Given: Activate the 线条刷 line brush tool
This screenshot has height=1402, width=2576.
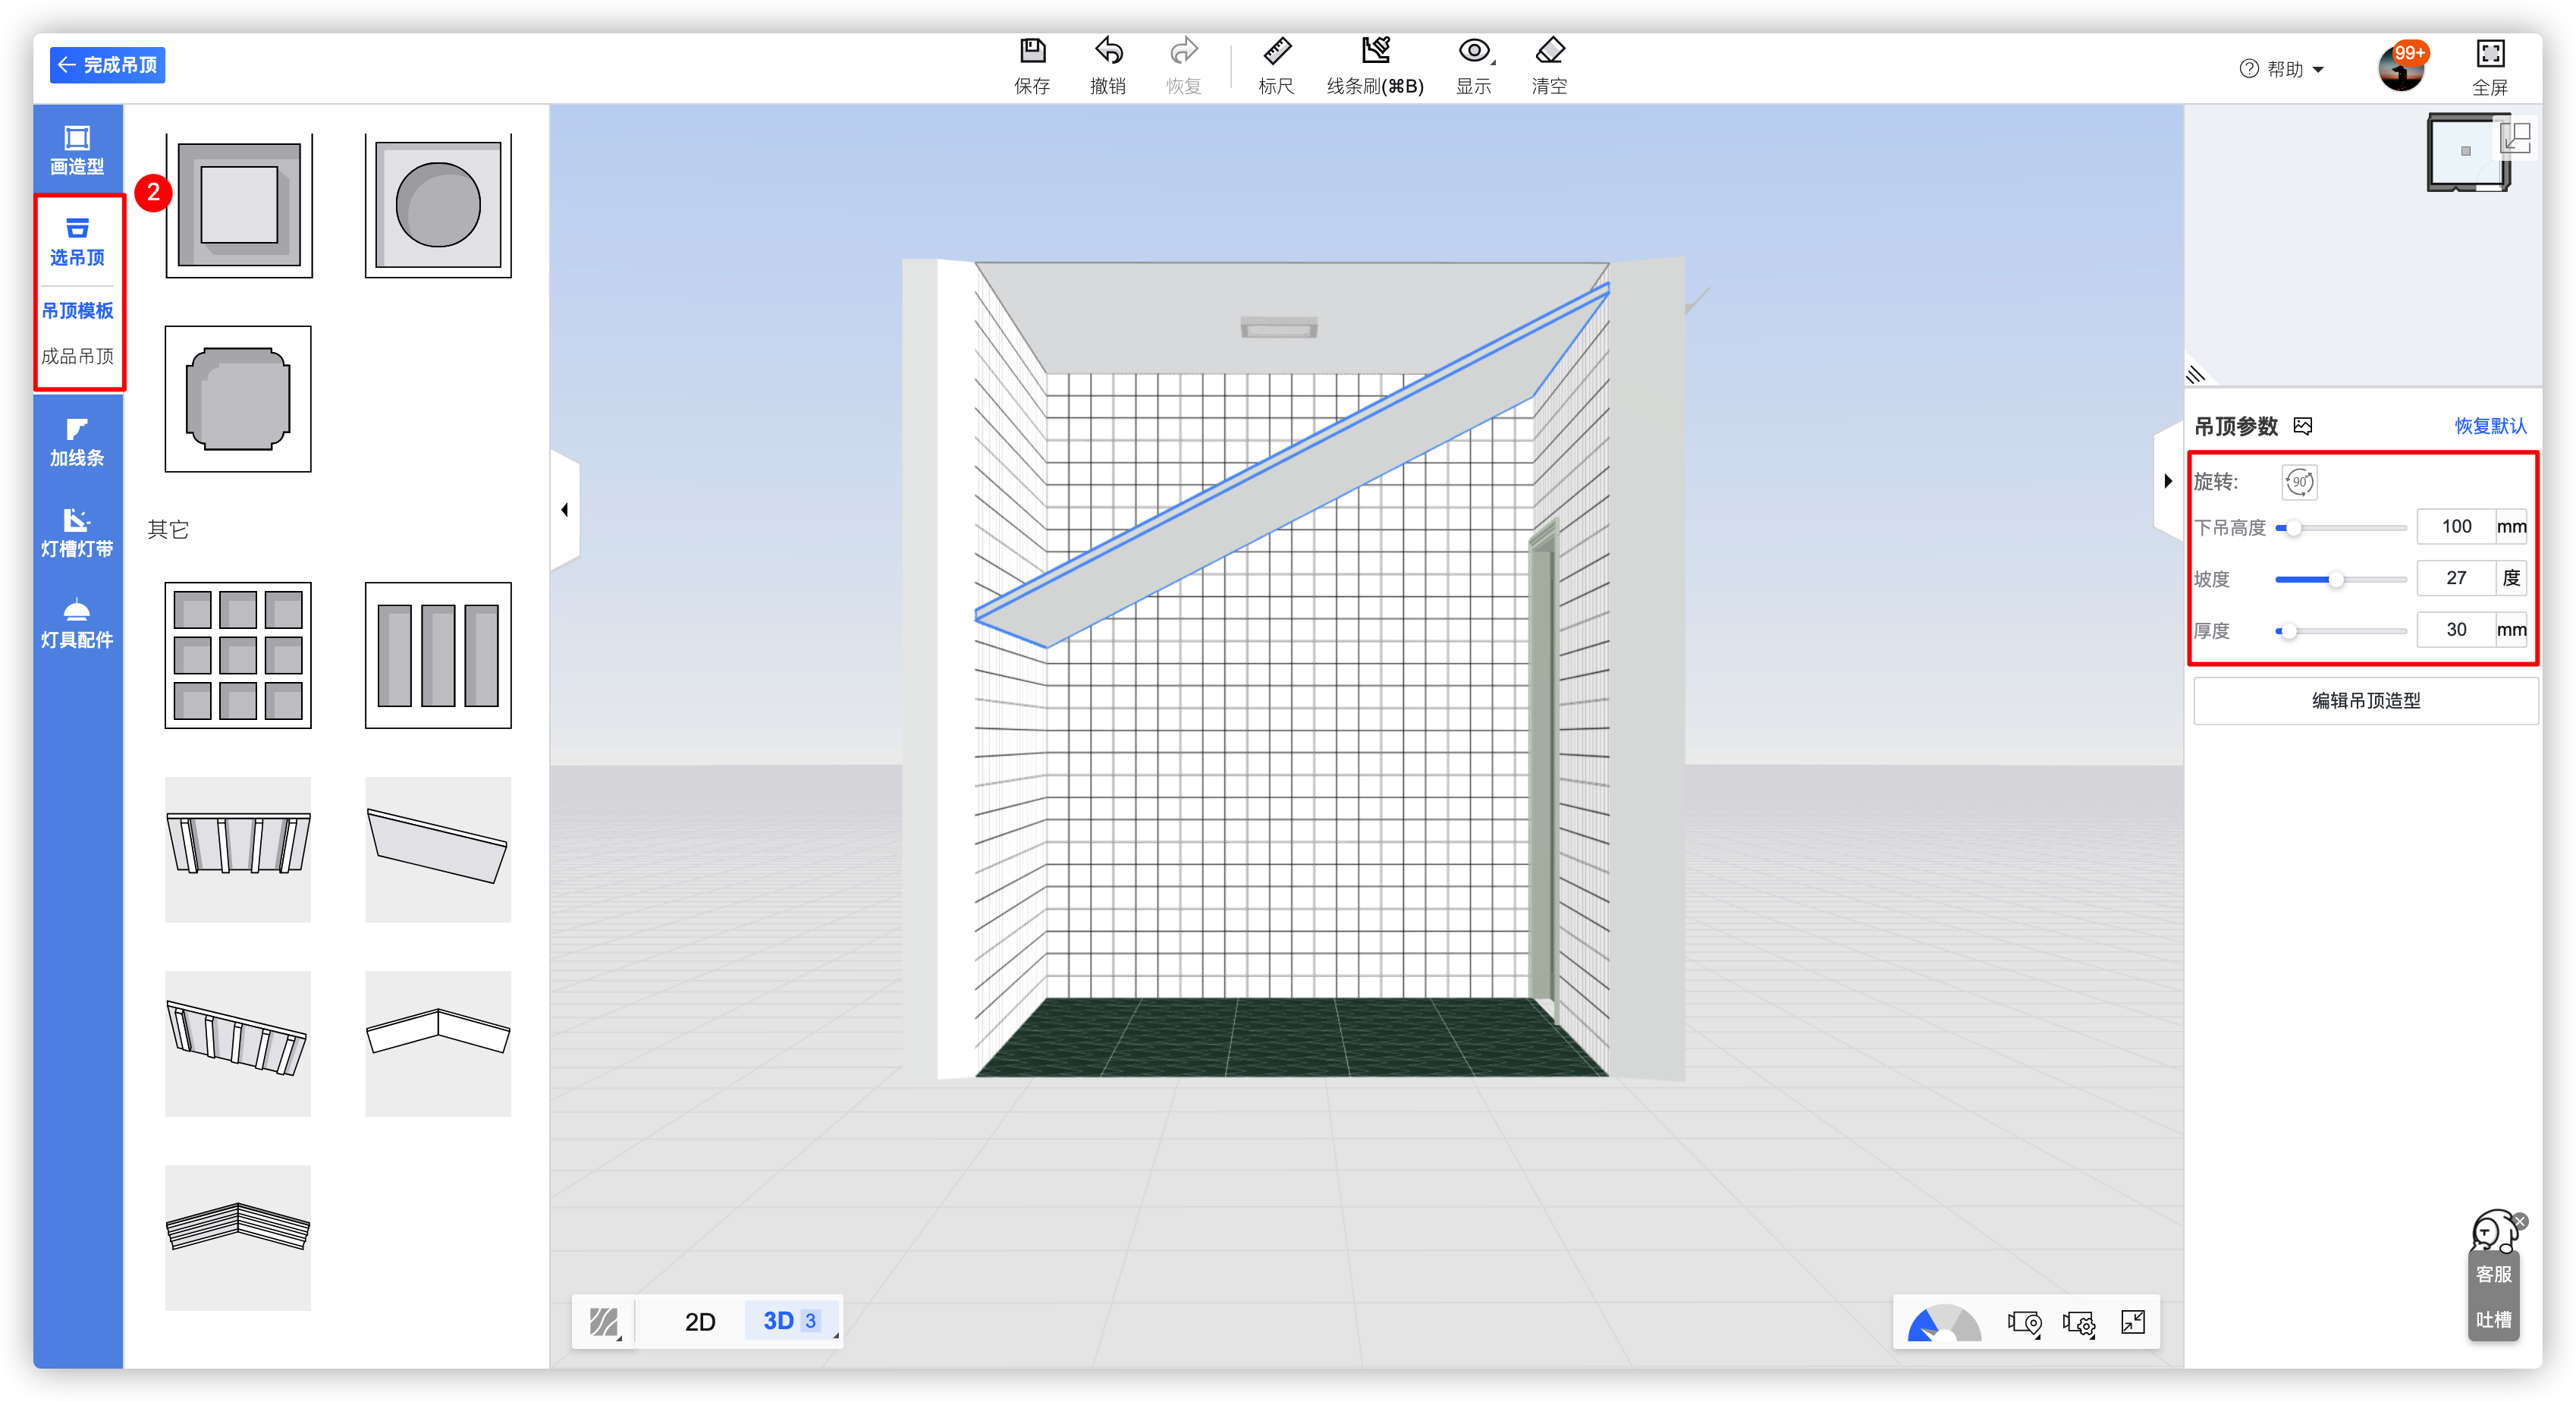Looking at the screenshot, I should click(1375, 66).
